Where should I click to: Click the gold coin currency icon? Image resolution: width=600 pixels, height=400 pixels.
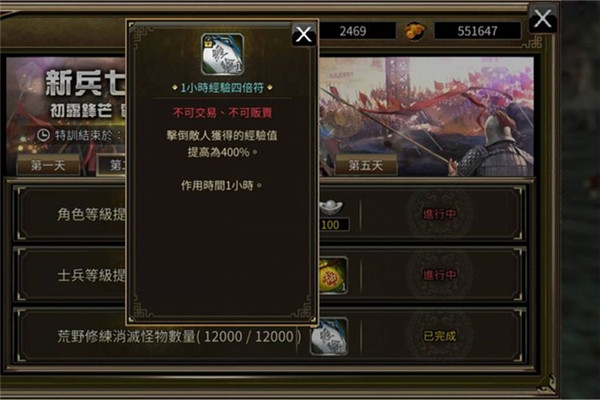tap(415, 31)
